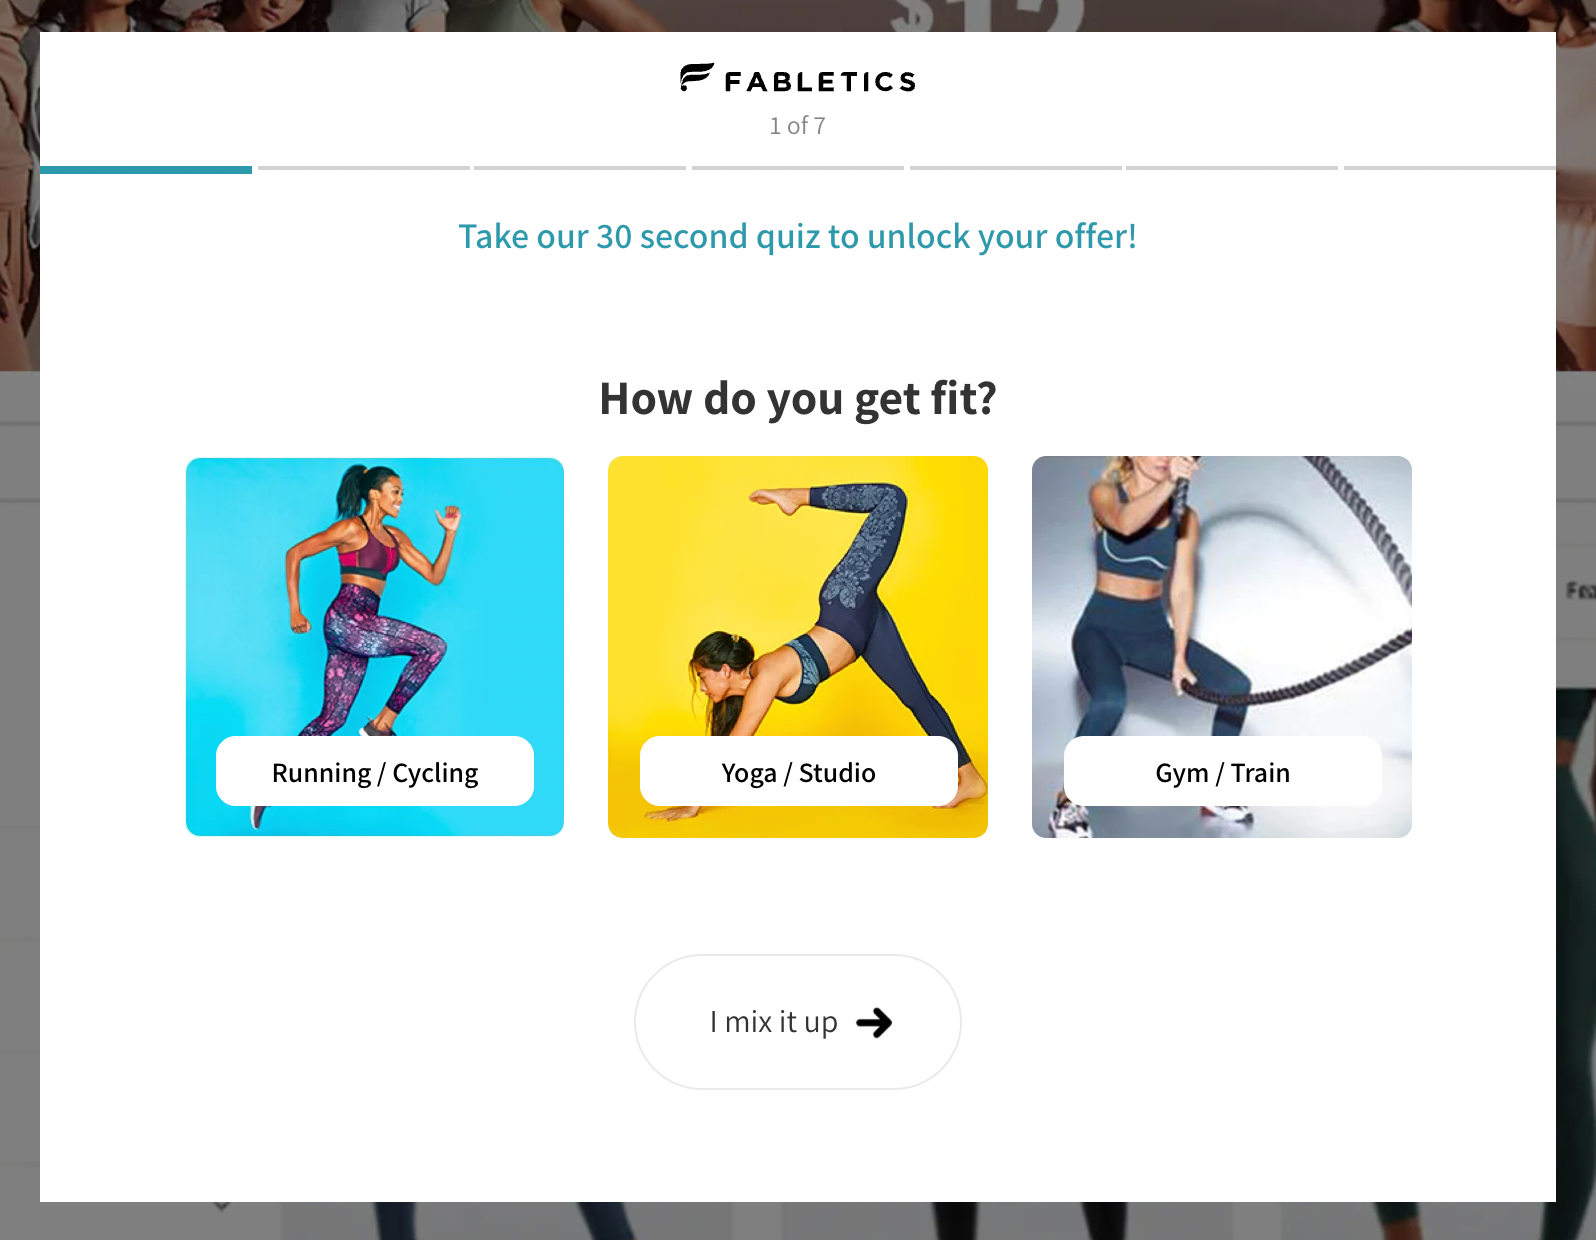The width and height of the screenshot is (1596, 1240).
Task: Click the How do you get fit heading
Action: 798,399
